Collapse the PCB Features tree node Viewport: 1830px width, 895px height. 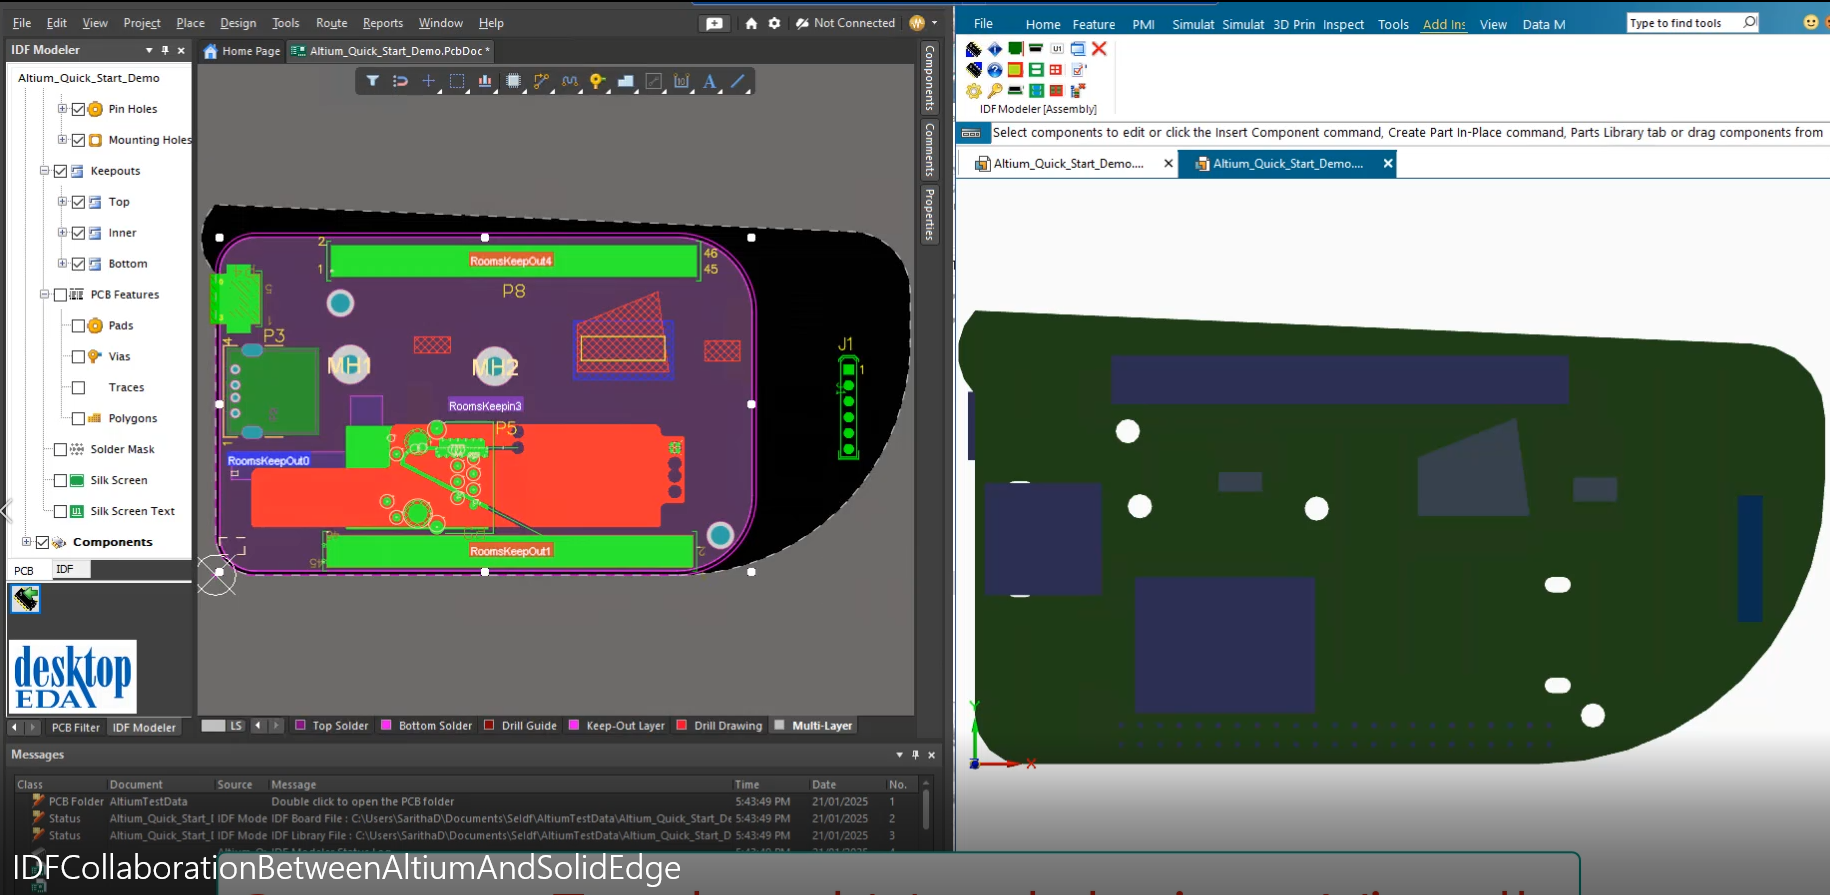point(44,294)
